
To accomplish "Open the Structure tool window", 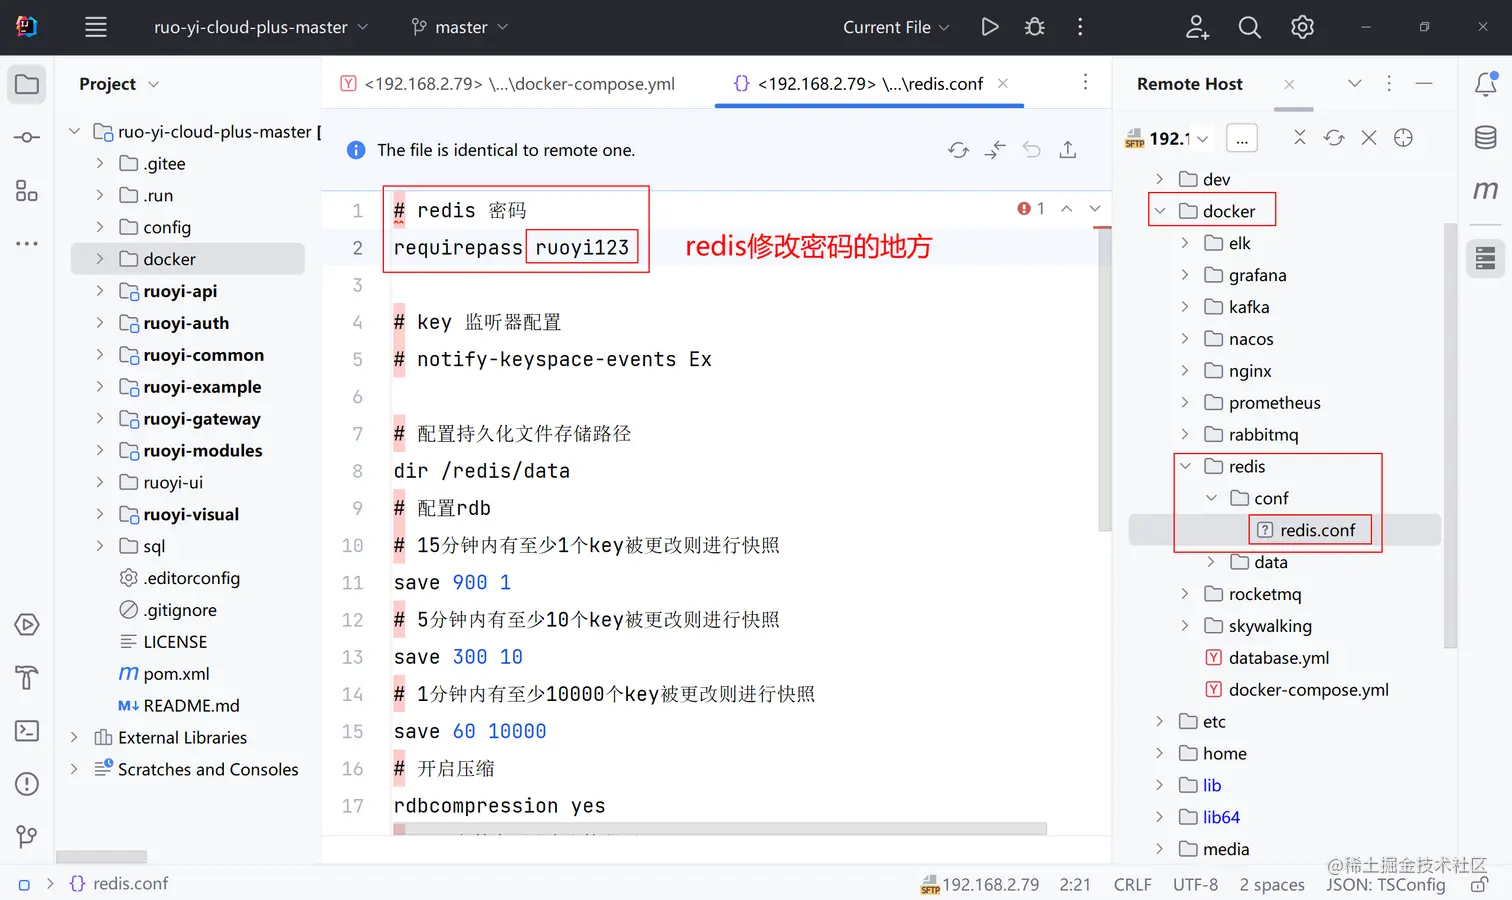I will [27, 190].
